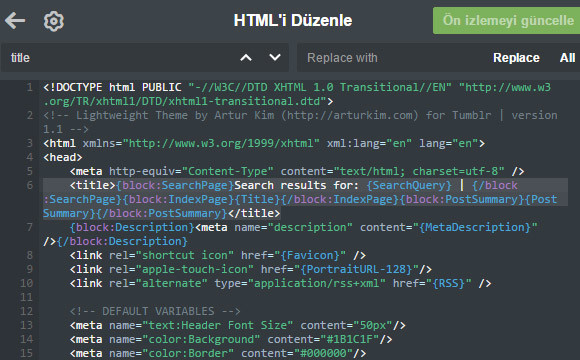Click line number 12 in the gutter
This screenshot has width=580, height=360.
click(26, 311)
